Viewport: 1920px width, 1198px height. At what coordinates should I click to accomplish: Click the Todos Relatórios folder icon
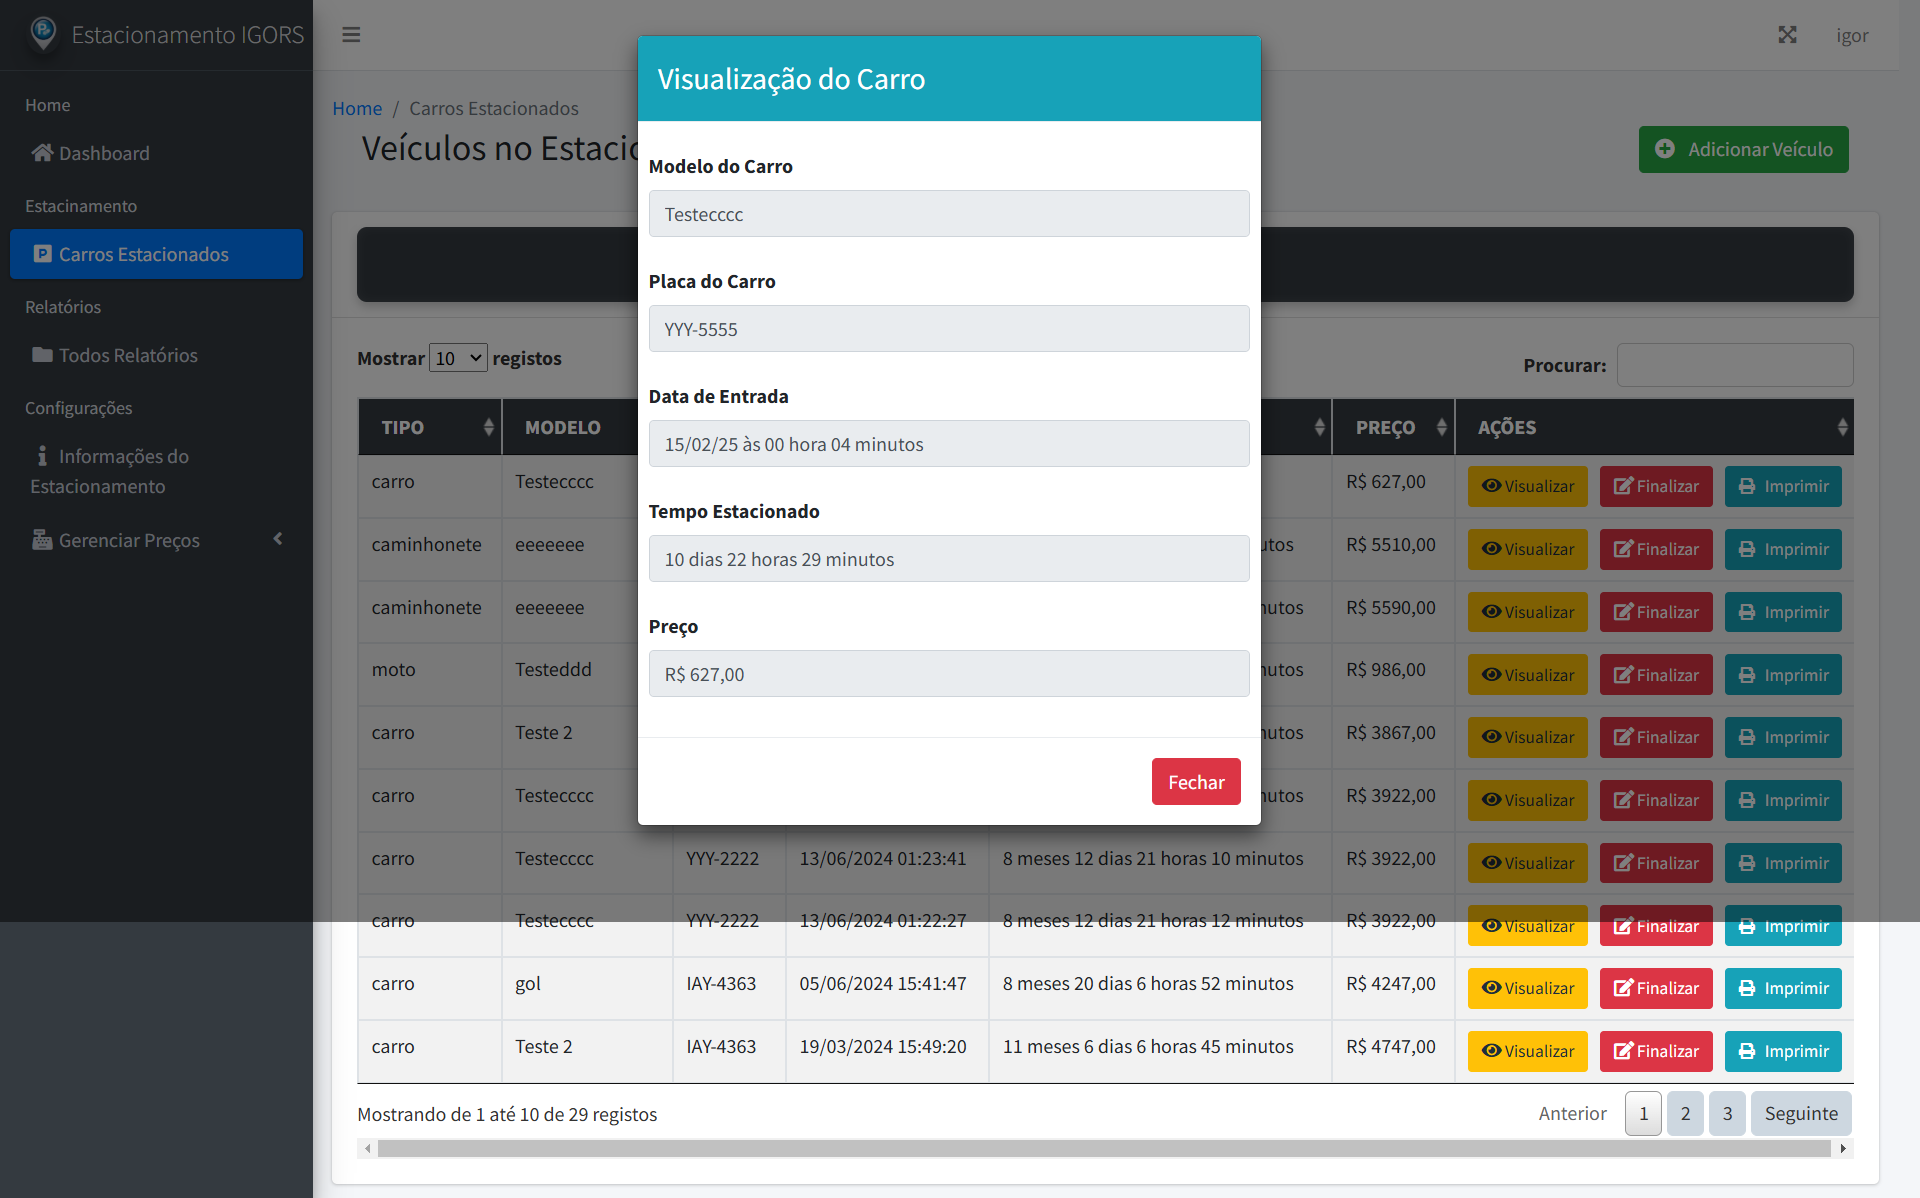pos(42,355)
